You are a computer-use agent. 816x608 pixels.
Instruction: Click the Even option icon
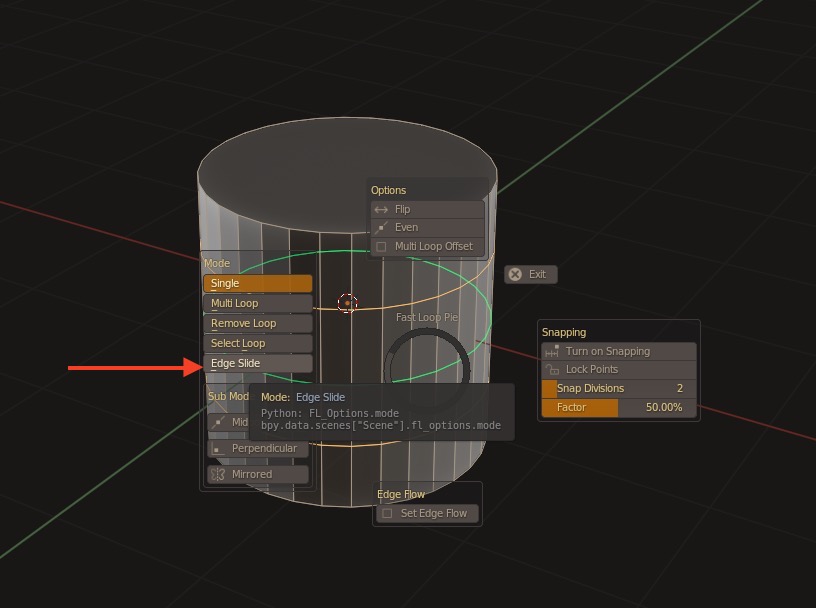point(381,227)
